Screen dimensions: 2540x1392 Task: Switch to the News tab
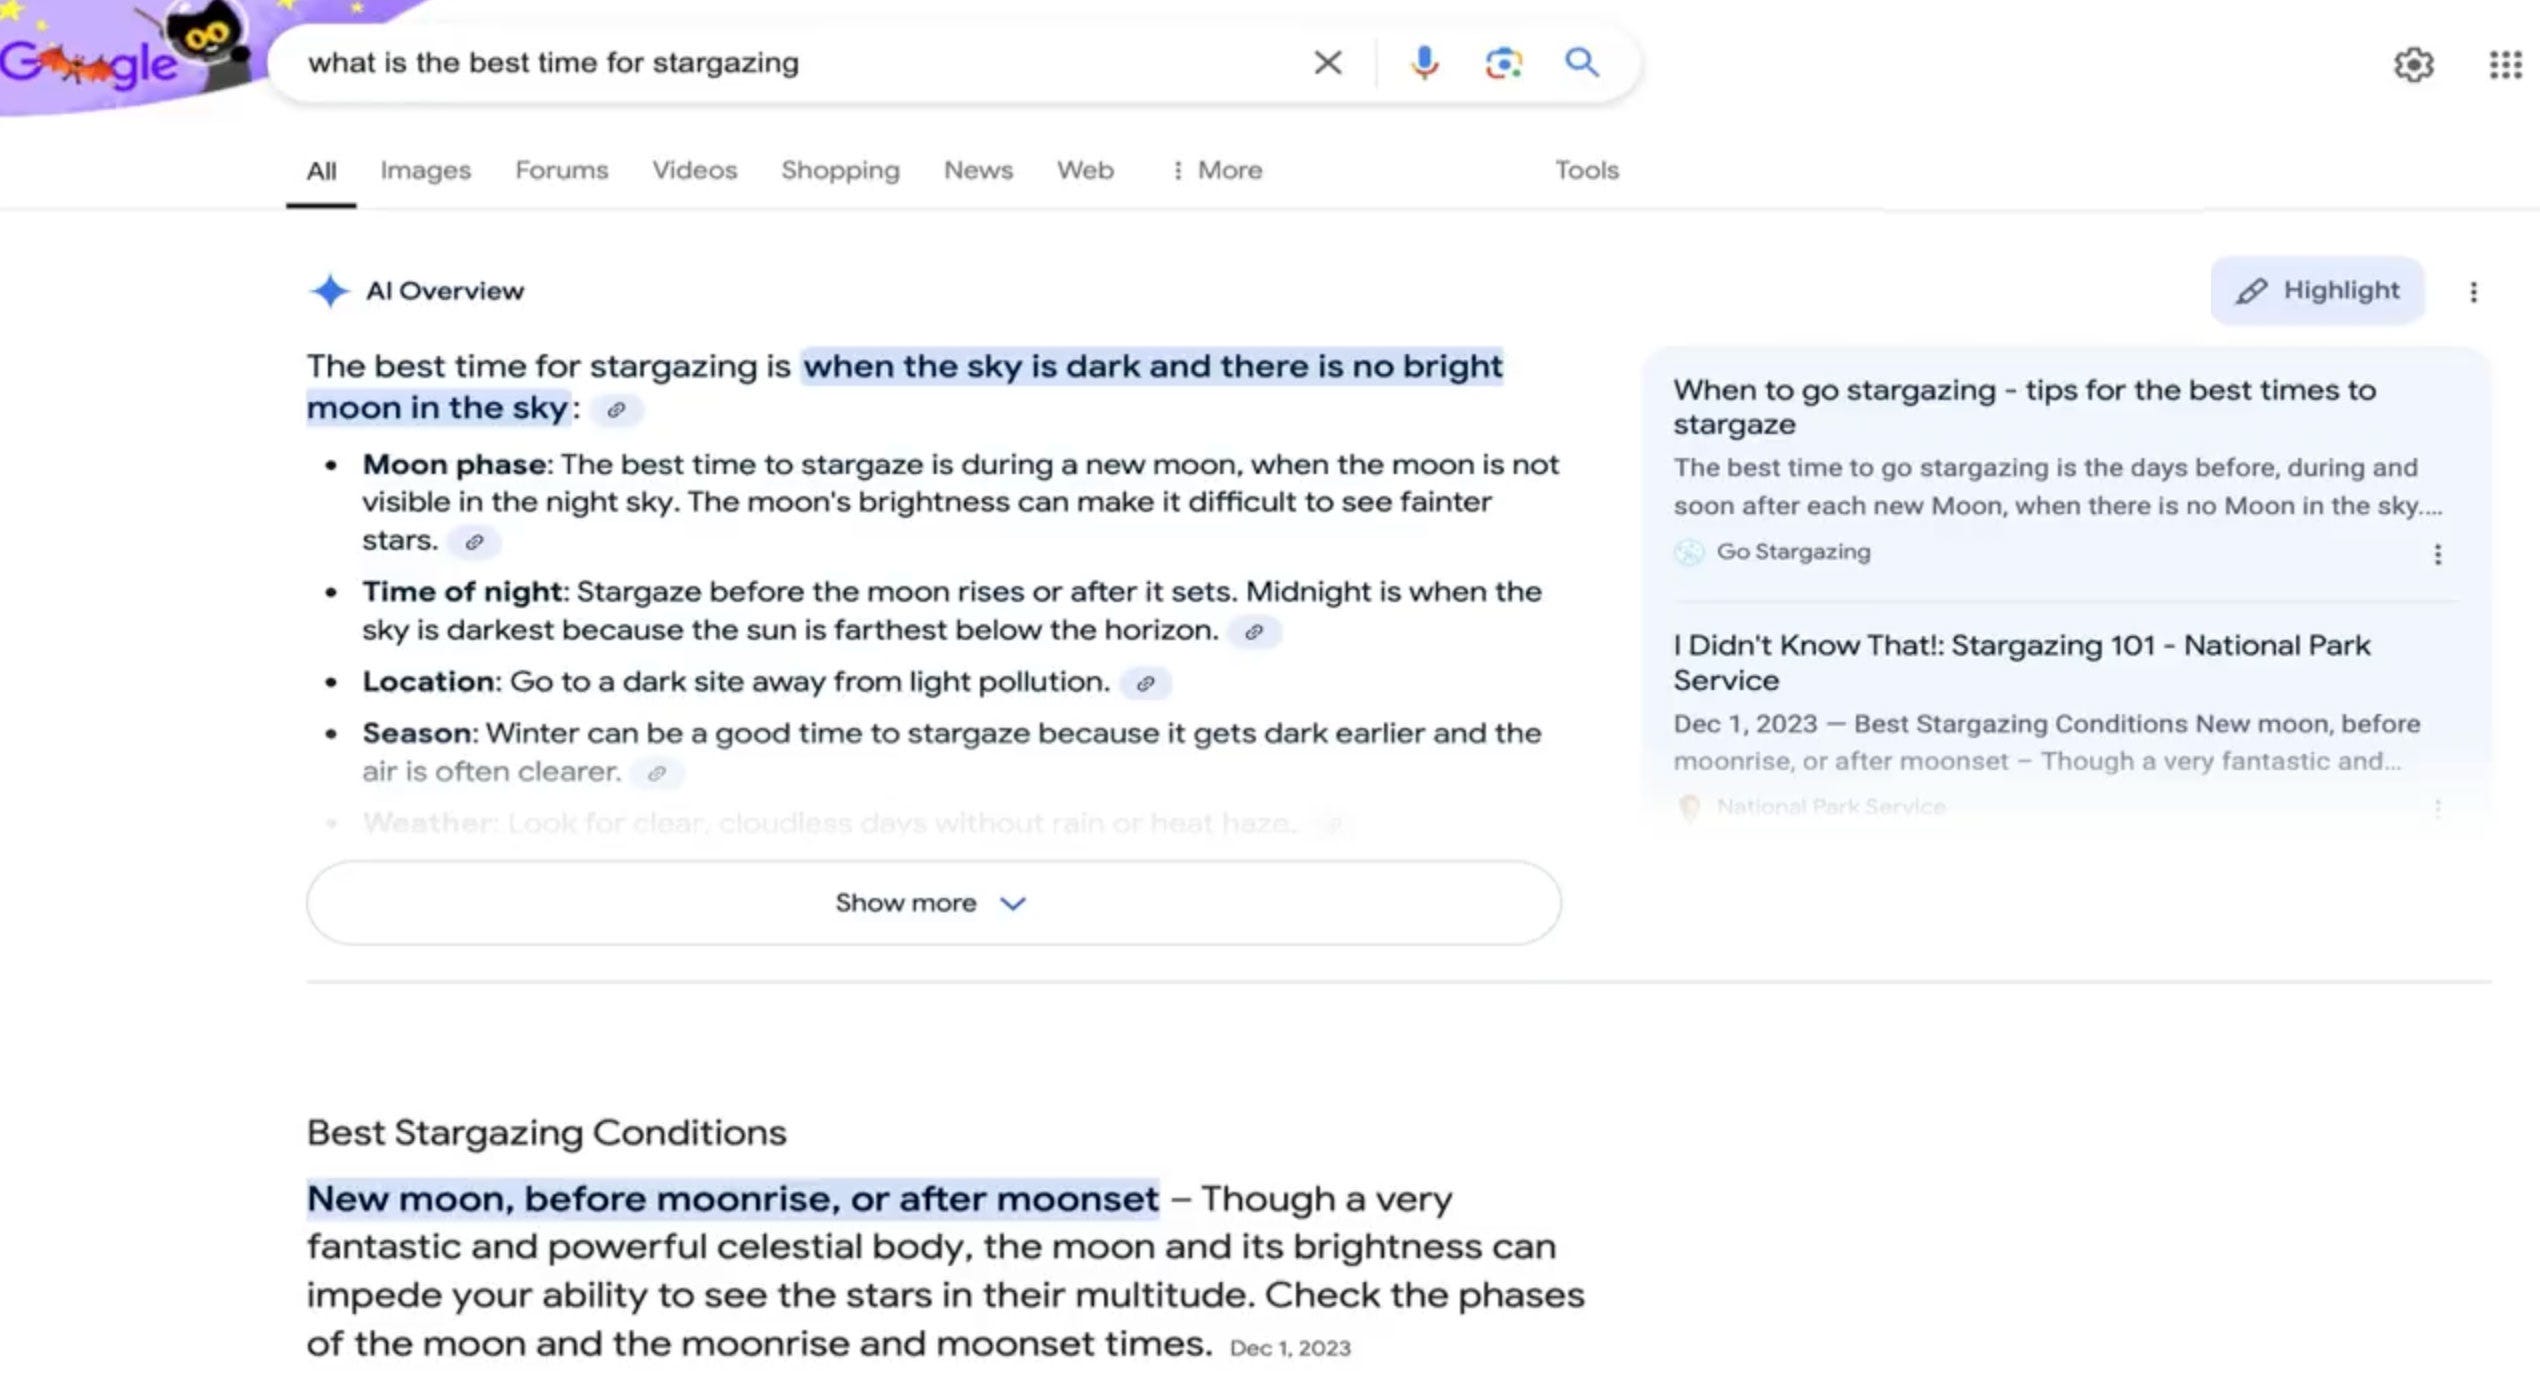pos(978,171)
